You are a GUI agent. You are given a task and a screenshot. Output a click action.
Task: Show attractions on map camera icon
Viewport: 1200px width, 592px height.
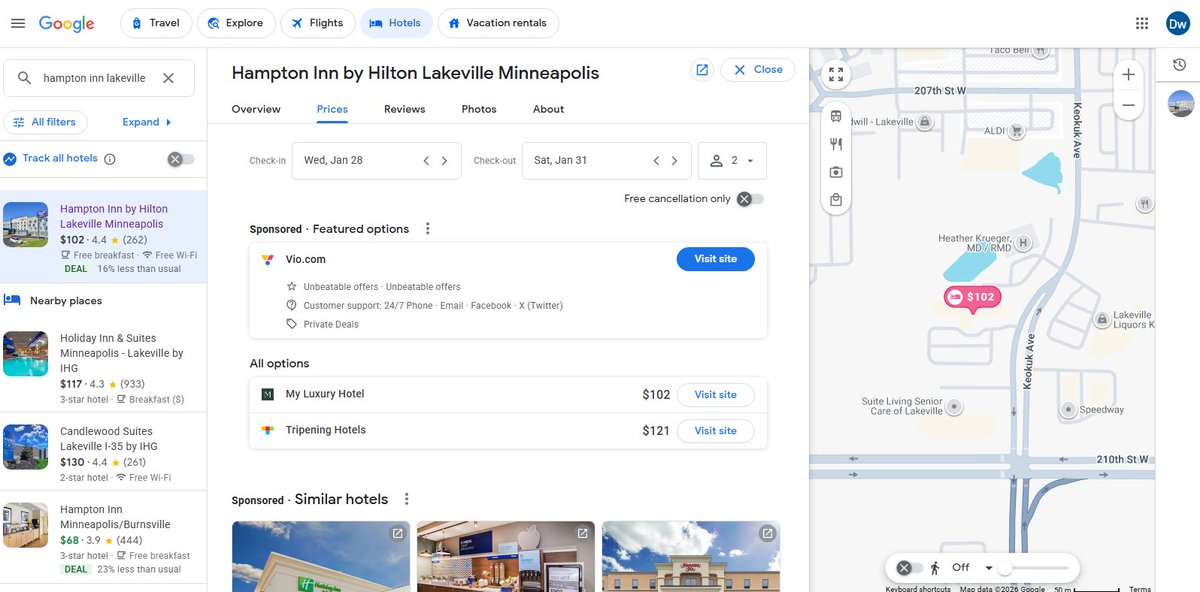point(836,172)
